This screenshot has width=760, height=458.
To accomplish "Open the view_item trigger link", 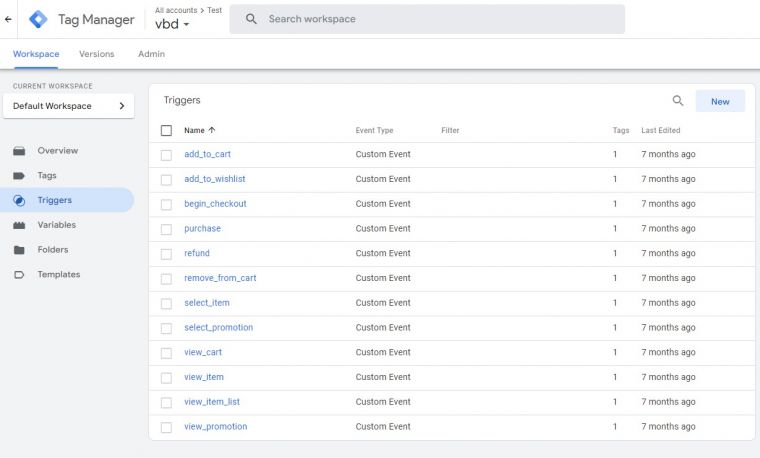I will 204,377.
